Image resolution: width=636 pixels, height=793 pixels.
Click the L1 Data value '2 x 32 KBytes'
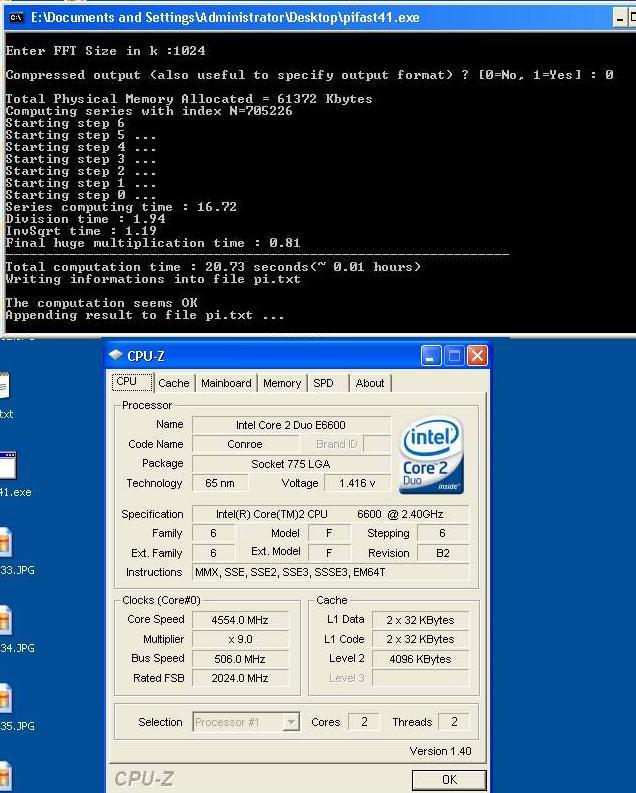pos(420,620)
